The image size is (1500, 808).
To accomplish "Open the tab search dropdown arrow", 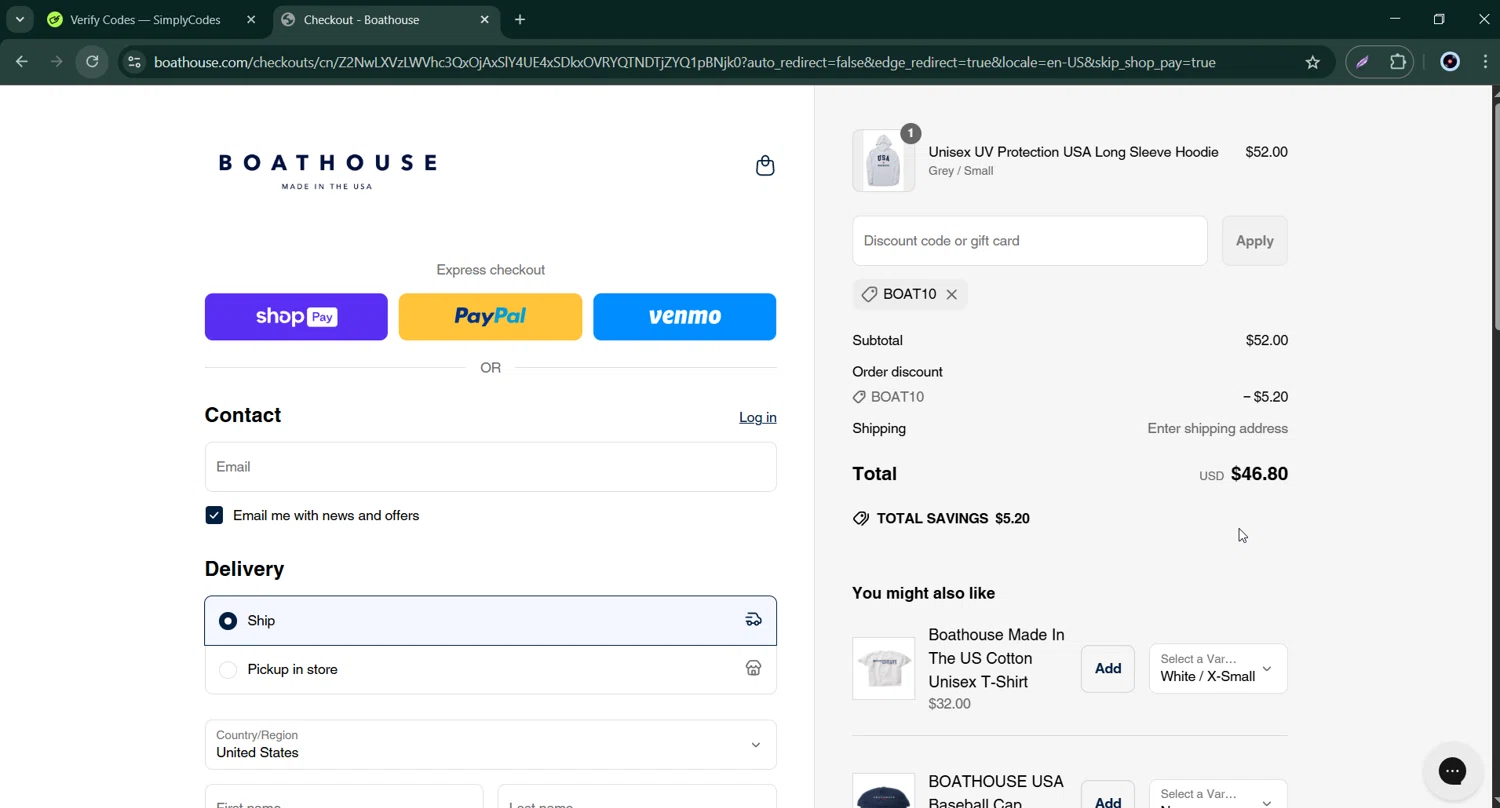I will pos(19,19).
